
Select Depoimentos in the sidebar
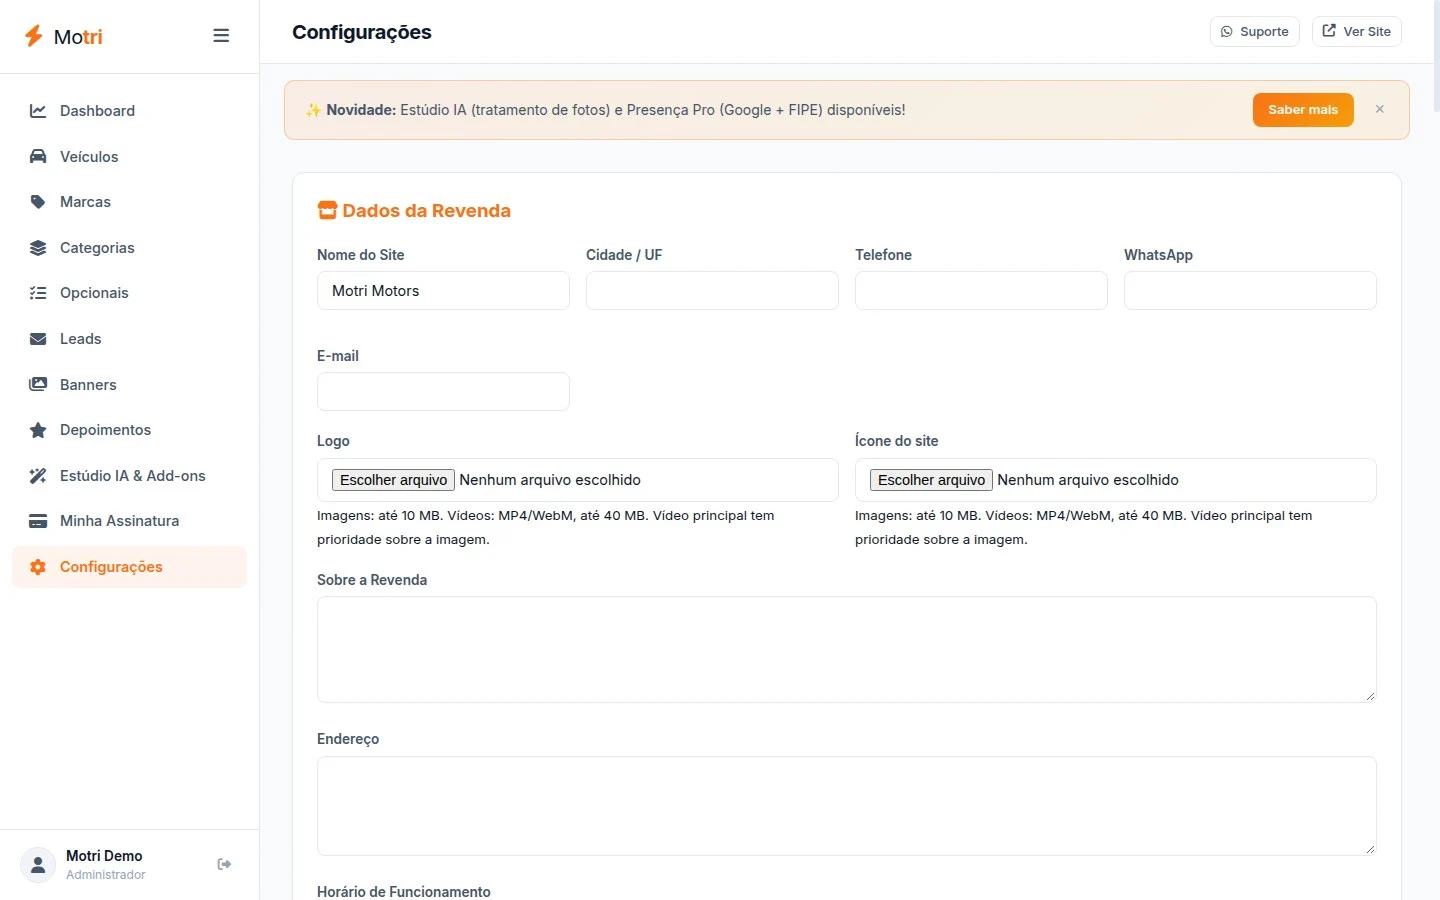(129, 430)
